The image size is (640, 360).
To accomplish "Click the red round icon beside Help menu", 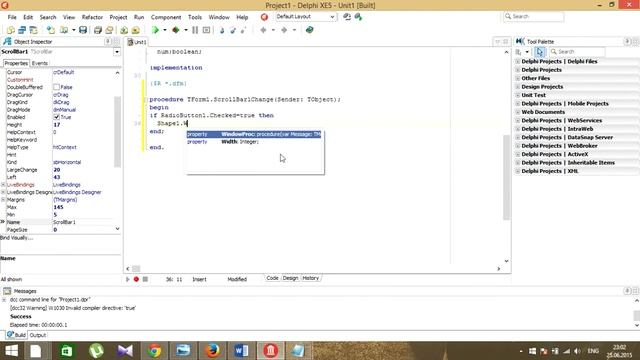I will coord(264,17).
